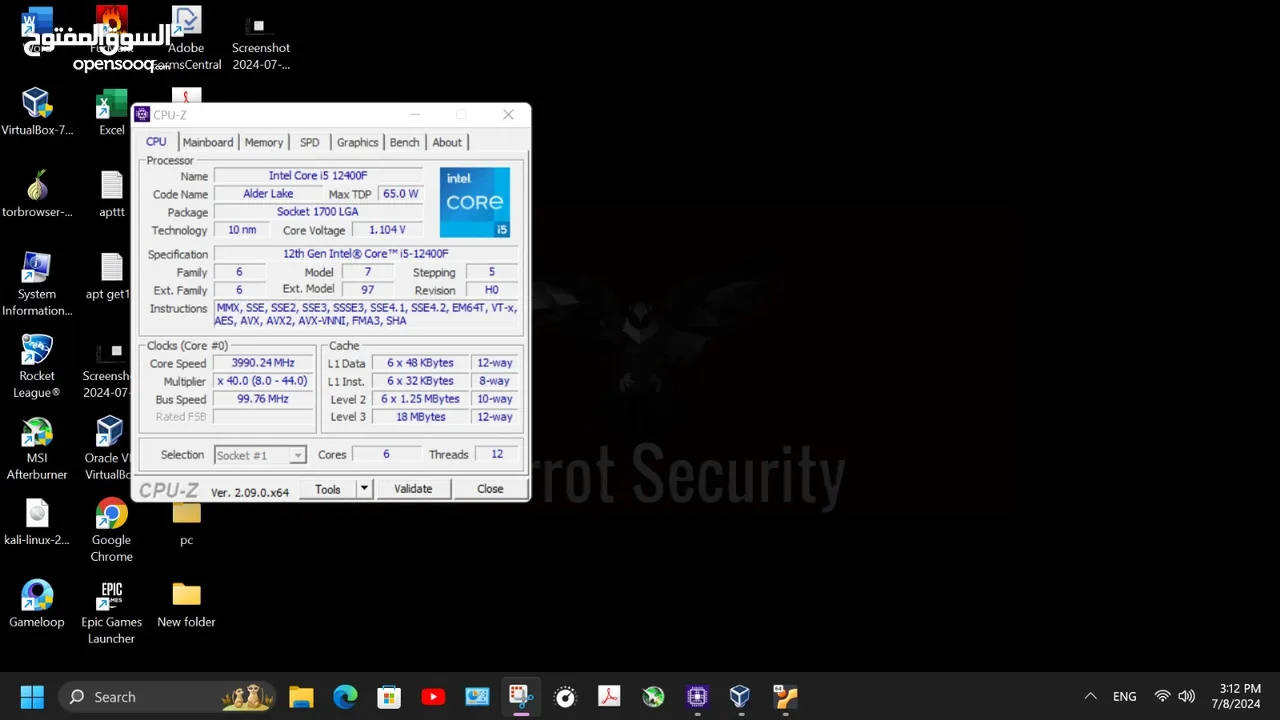Open Adobe Acrobat from the taskbar
The height and width of the screenshot is (720, 1280).
pos(609,696)
